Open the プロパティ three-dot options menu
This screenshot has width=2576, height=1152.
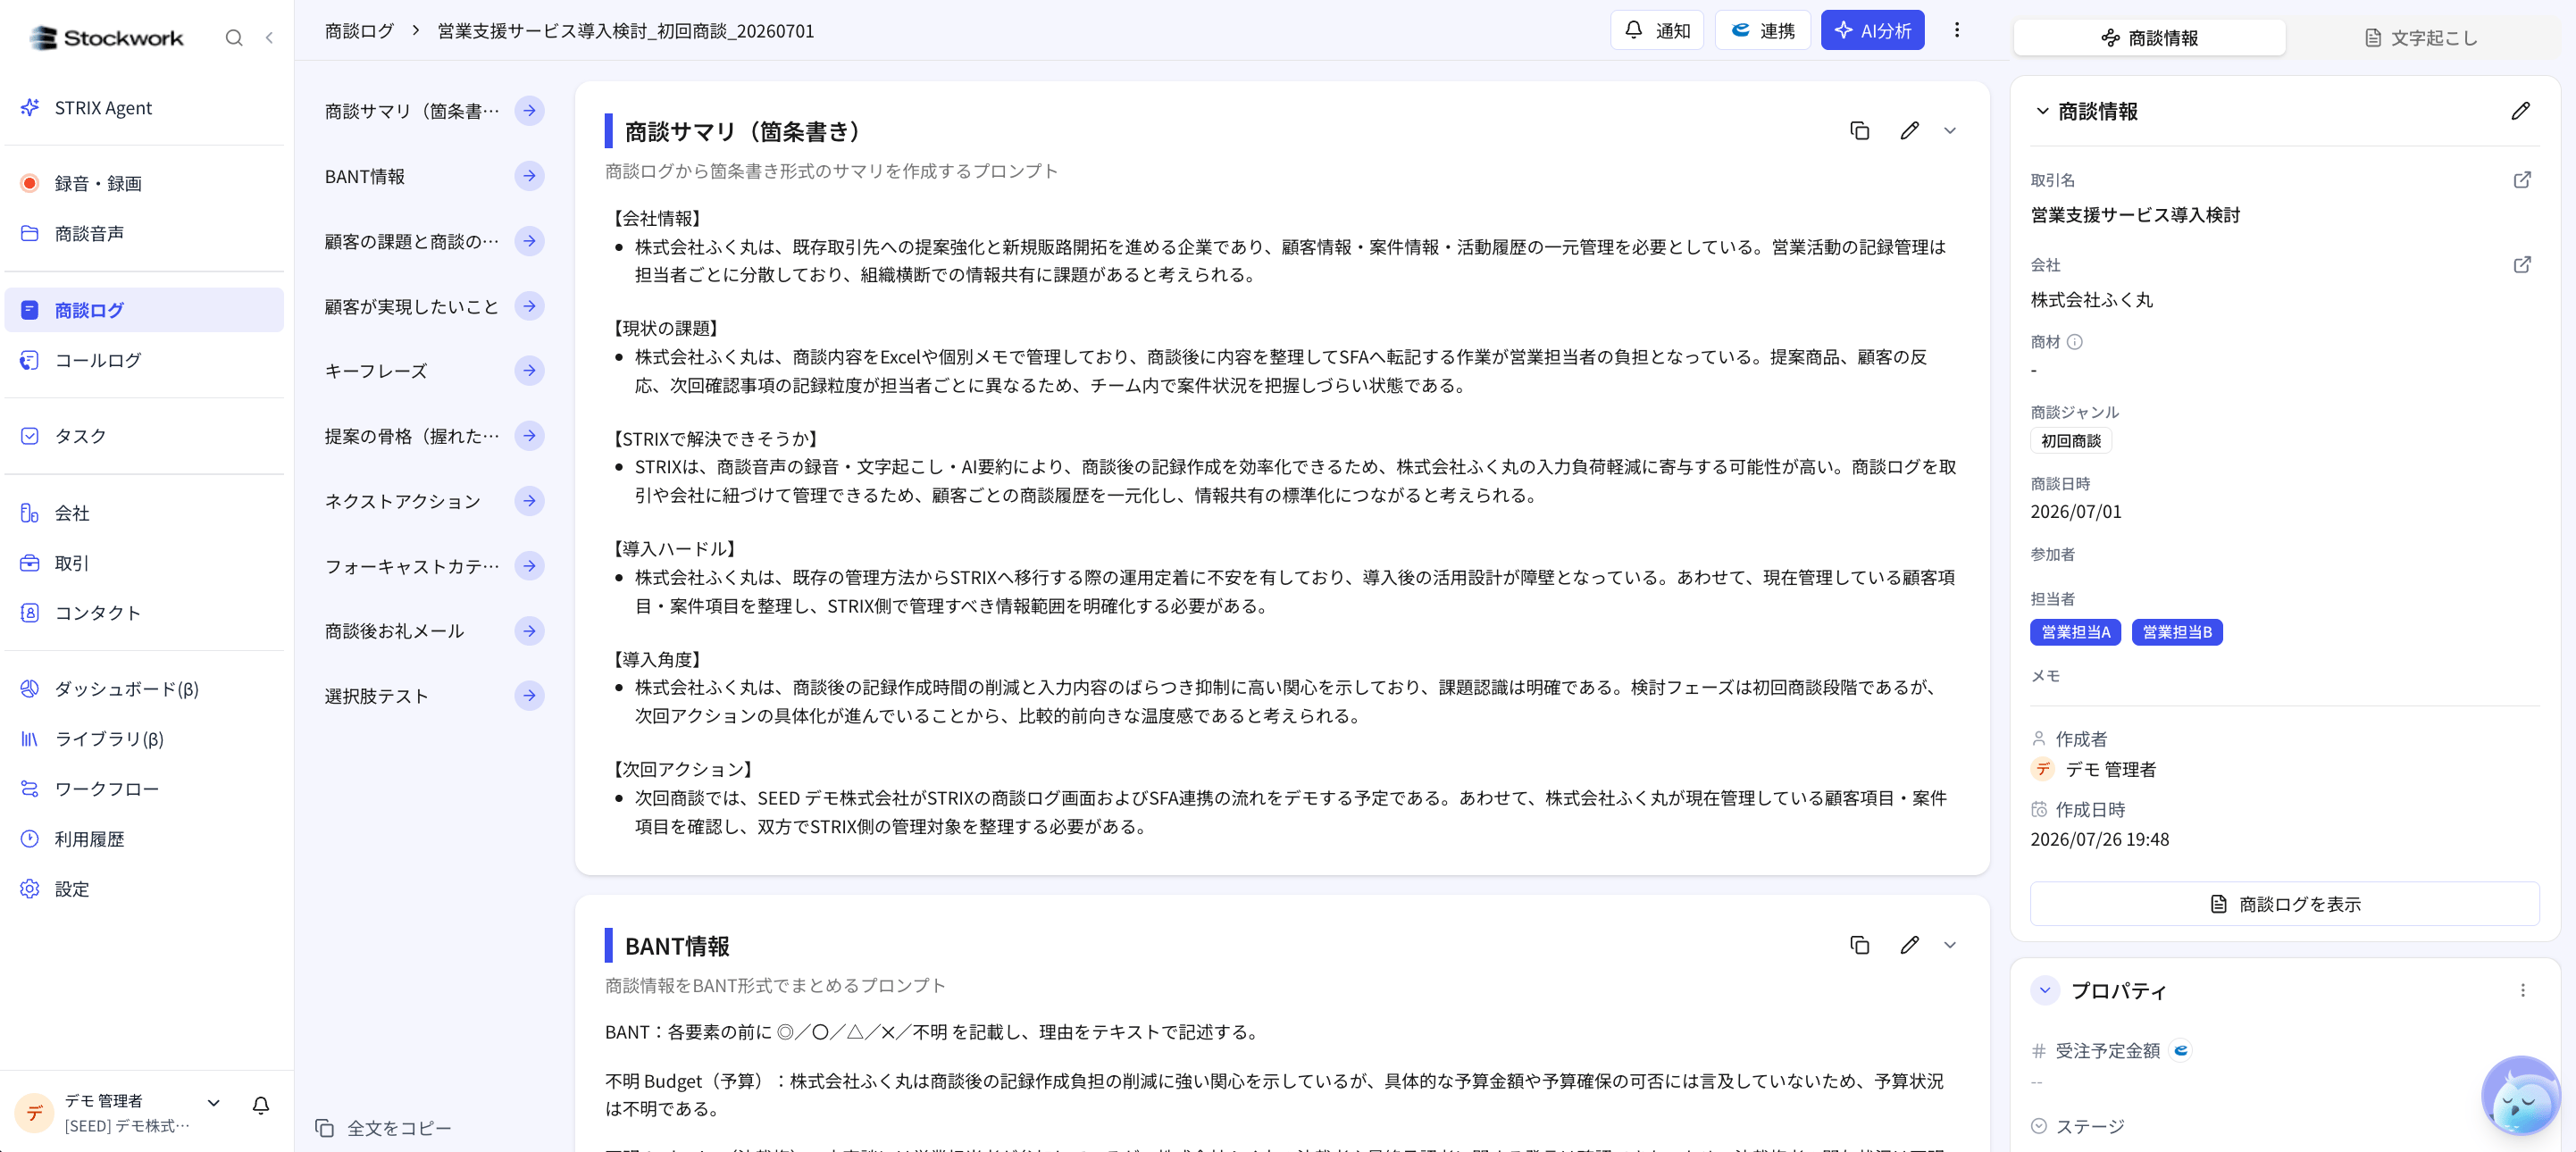(2523, 990)
